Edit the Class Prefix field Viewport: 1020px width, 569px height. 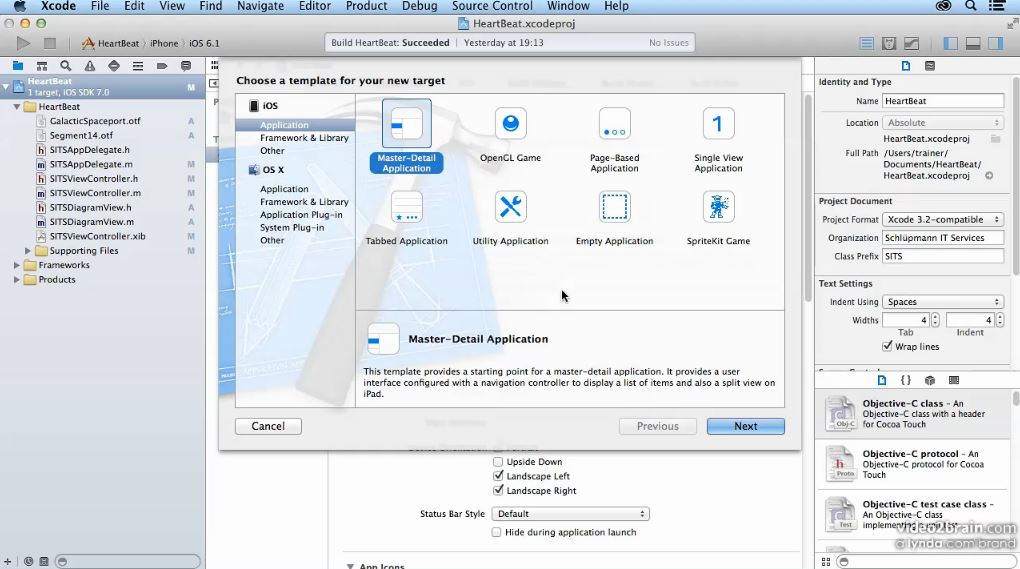coord(943,256)
